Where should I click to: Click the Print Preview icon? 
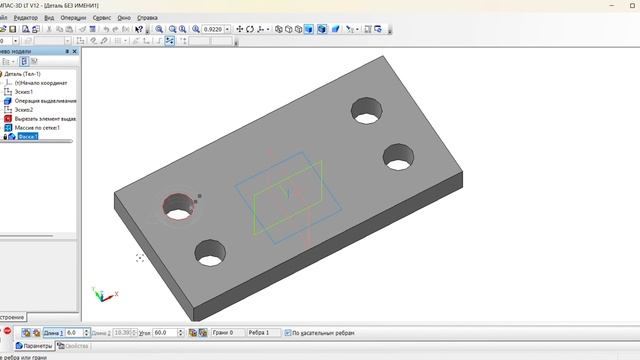click(25, 29)
